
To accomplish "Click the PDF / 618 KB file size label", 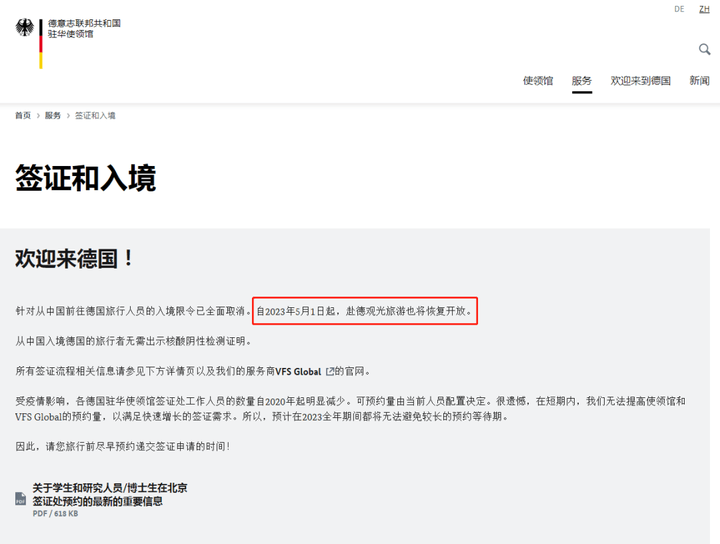I will 54,513.
